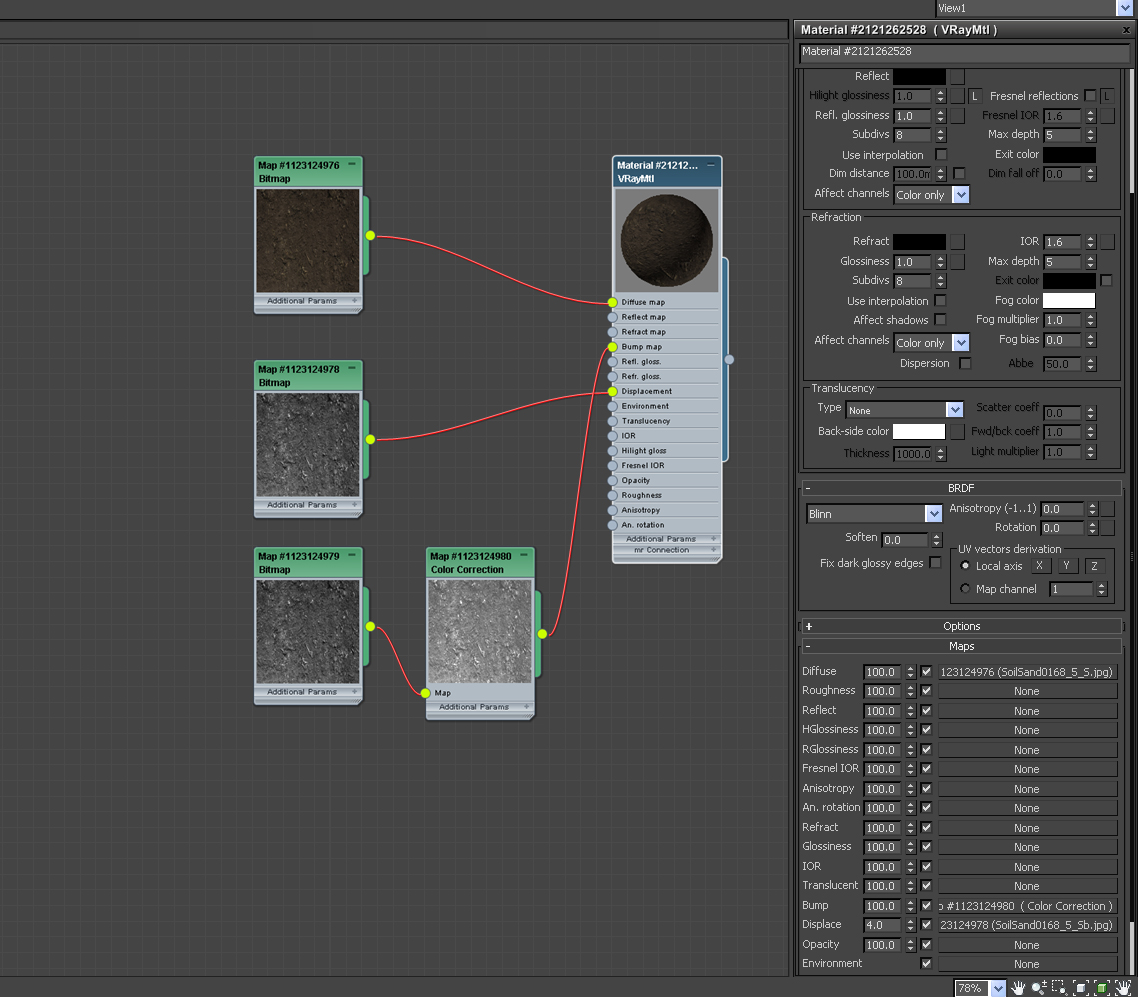Select the Pan tool hand icon

(x=1018, y=988)
